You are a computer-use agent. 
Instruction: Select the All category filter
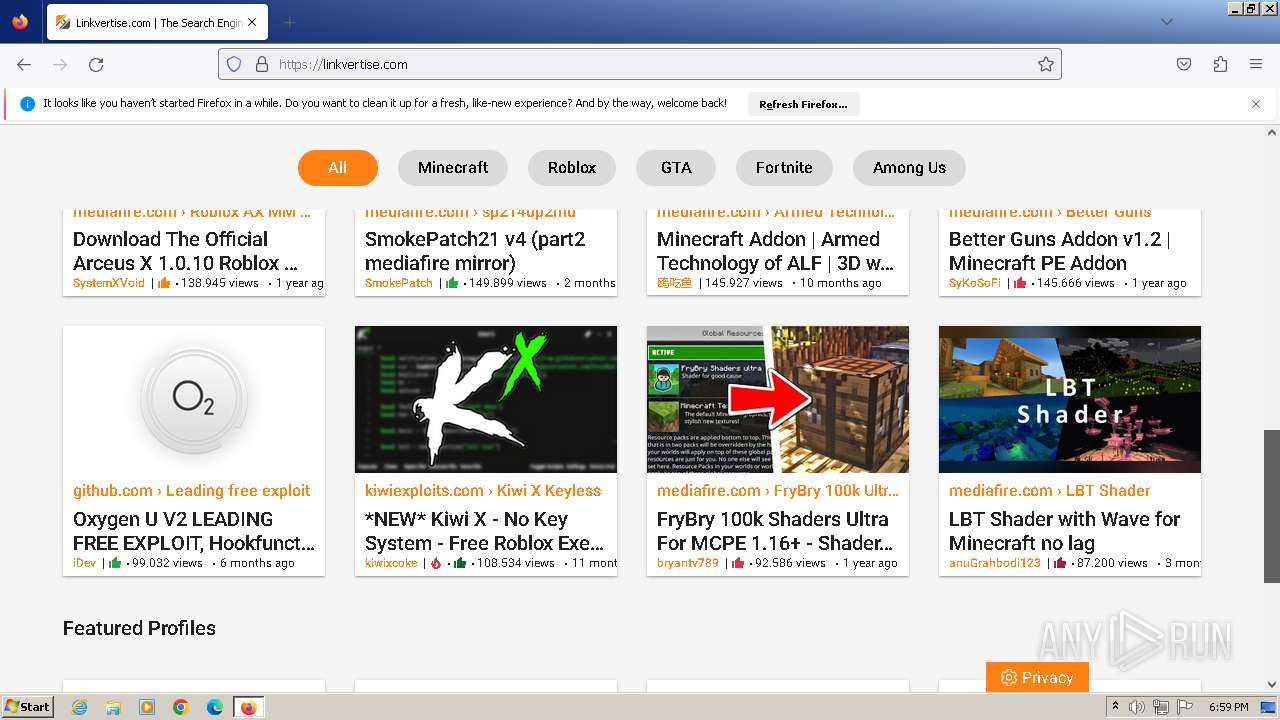pyautogui.click(x=338, y=168)
